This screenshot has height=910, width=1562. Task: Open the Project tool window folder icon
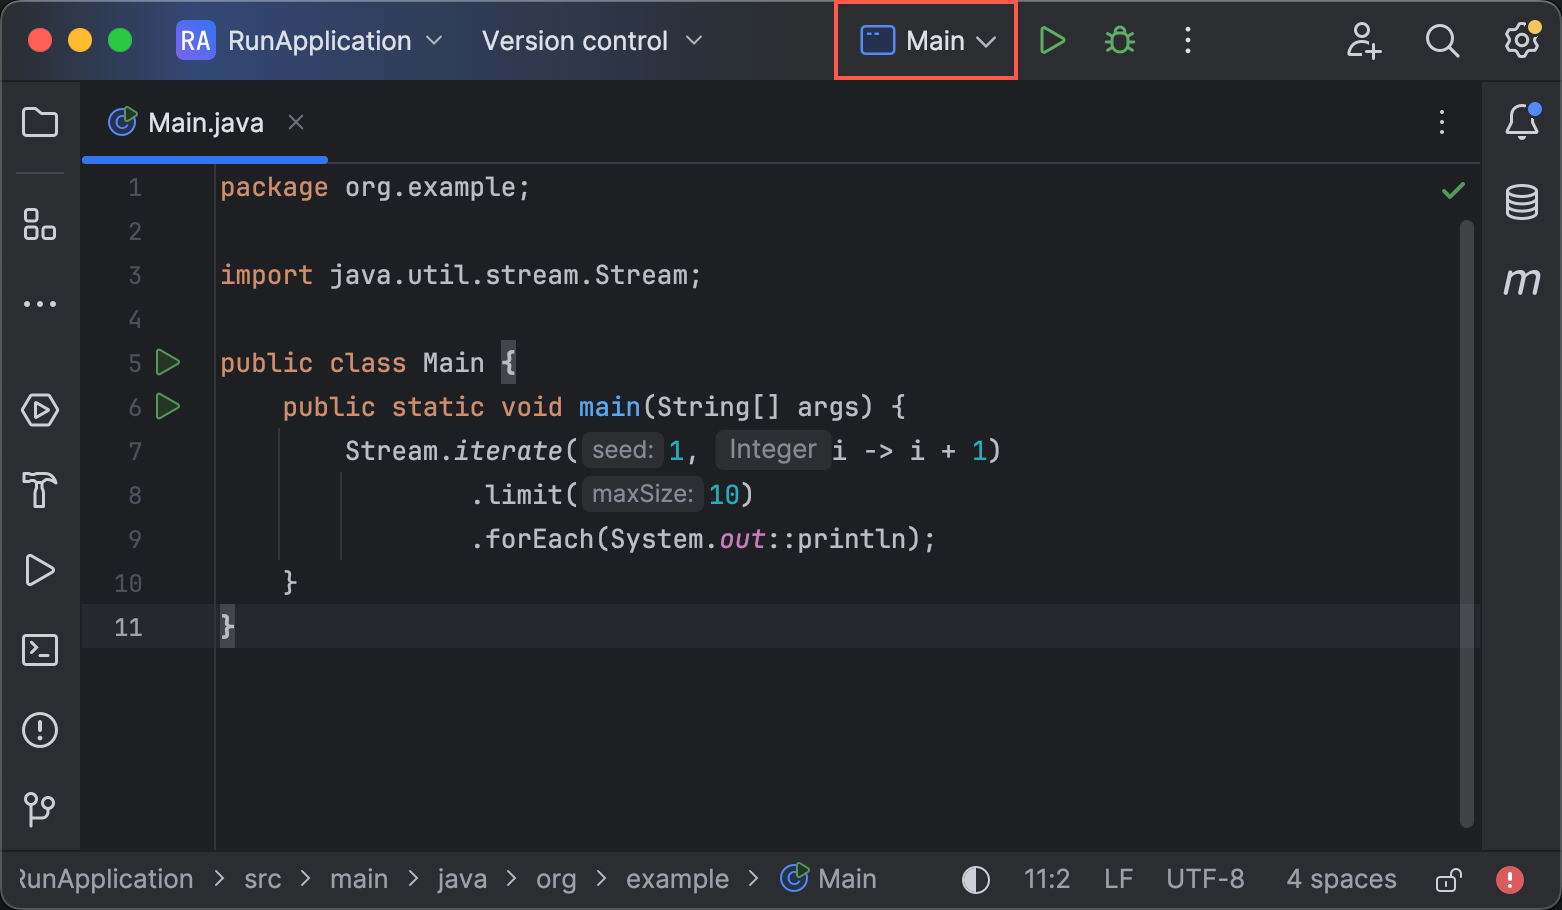40,122
